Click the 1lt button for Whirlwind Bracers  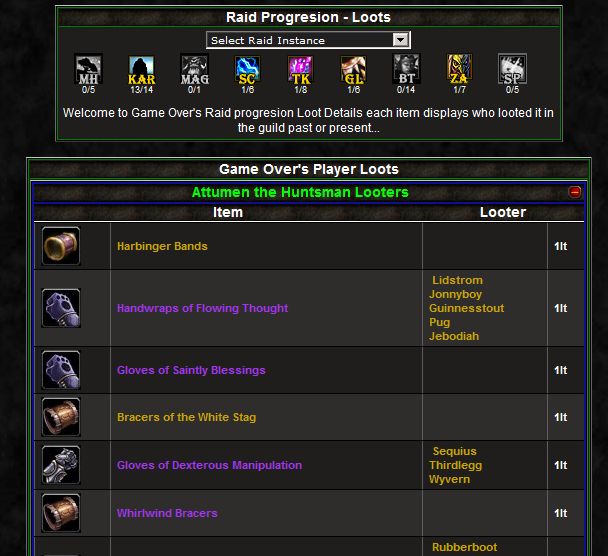click(x=560, y=513)
